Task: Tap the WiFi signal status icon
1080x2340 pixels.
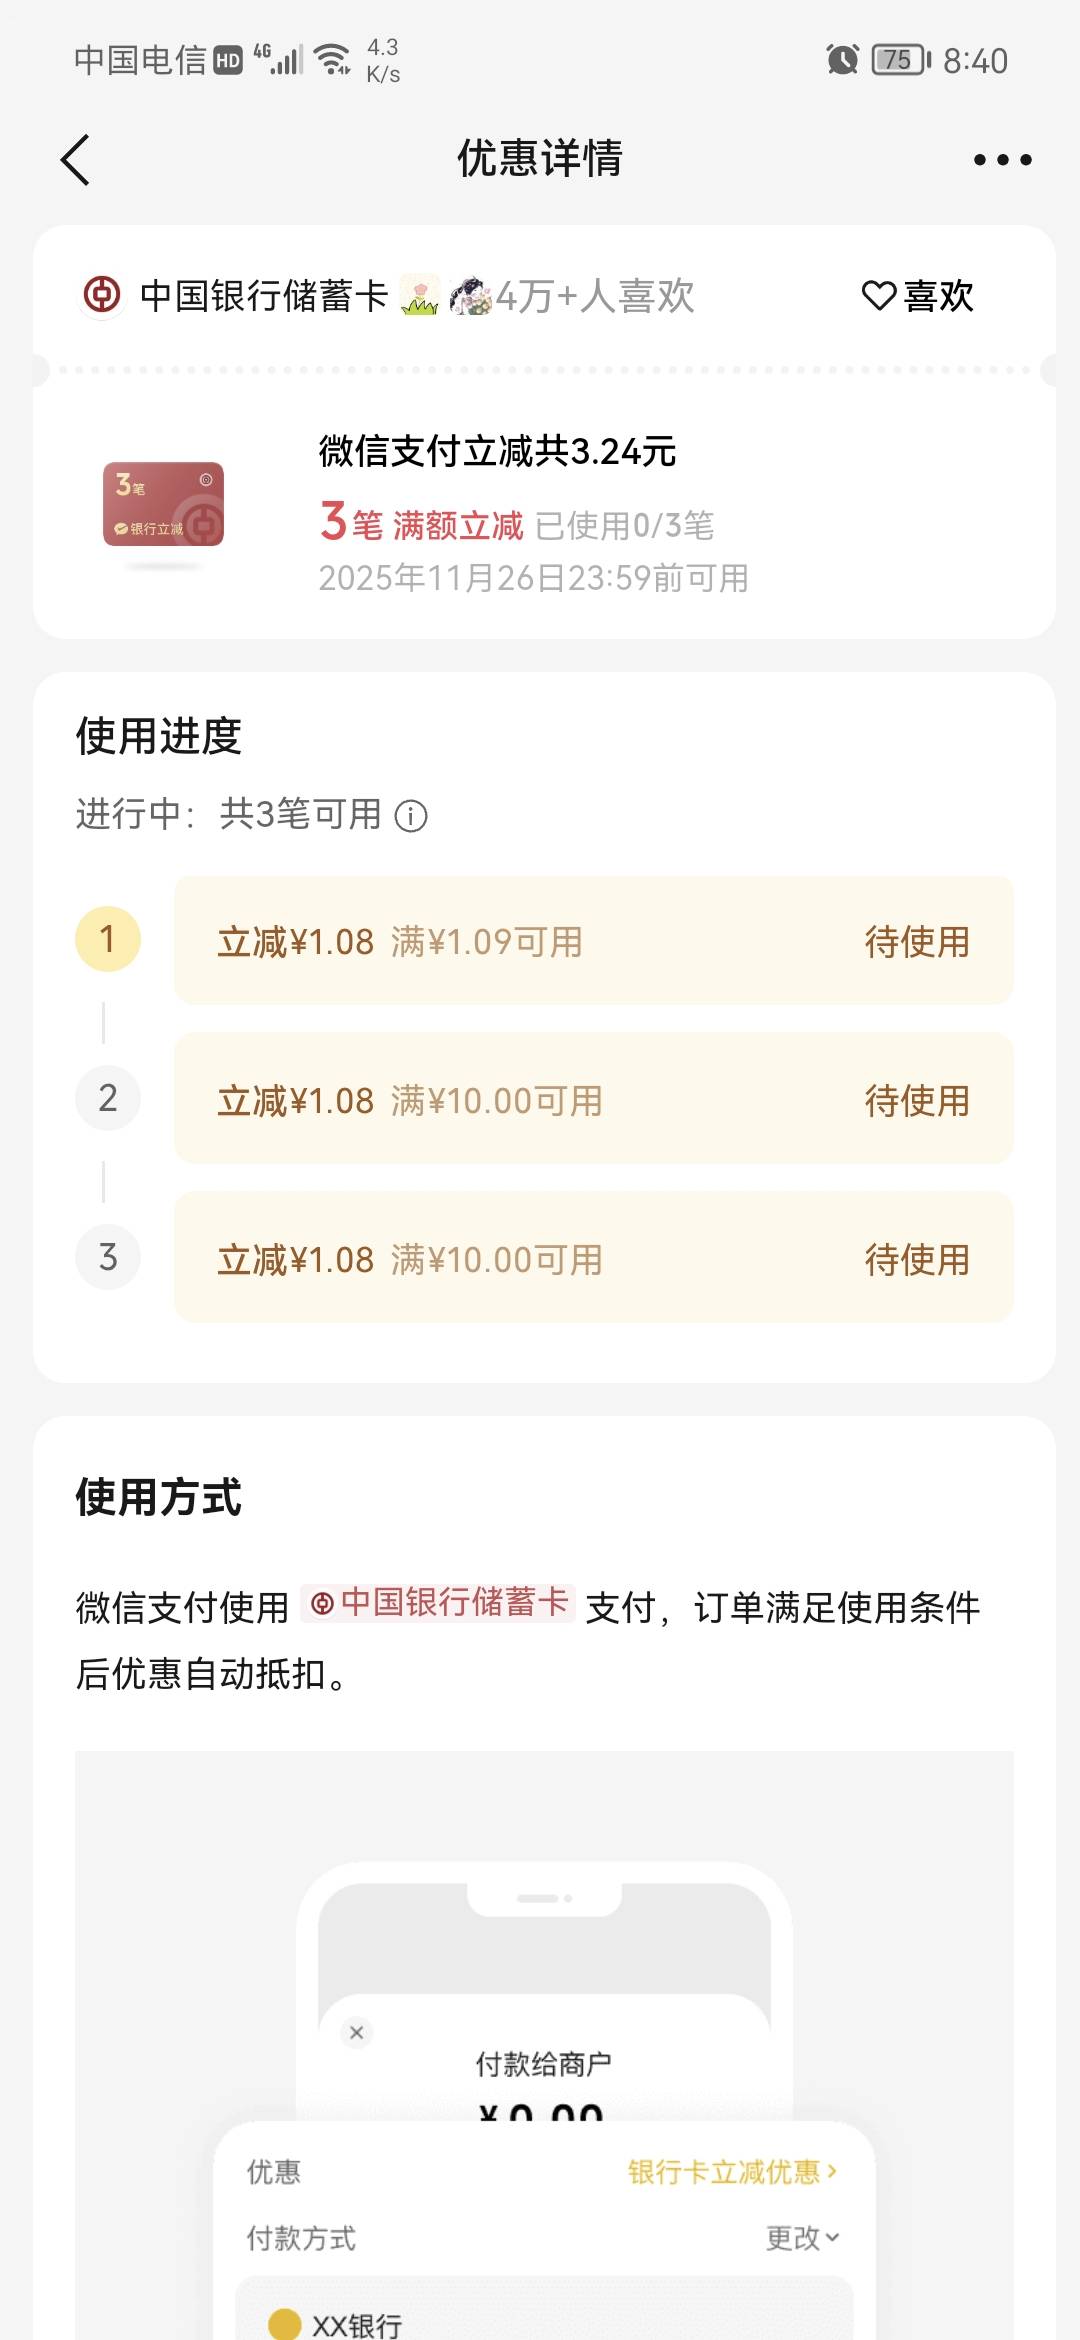Action: coord(332,60)
